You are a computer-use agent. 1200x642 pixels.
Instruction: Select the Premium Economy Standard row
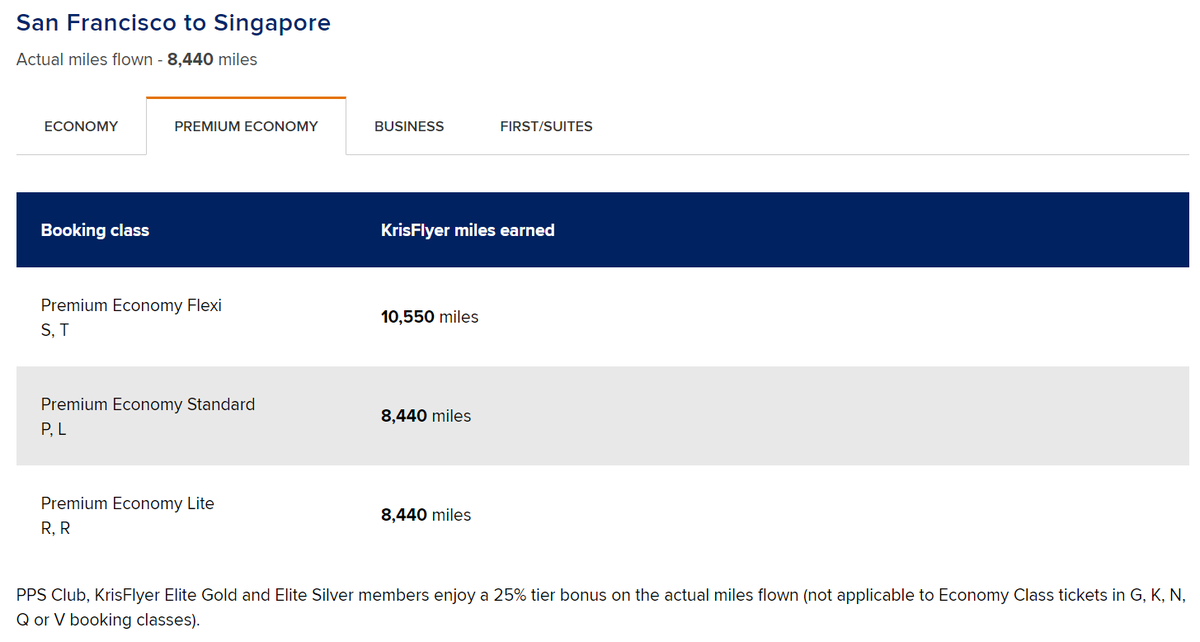click(x=148, y=404)
